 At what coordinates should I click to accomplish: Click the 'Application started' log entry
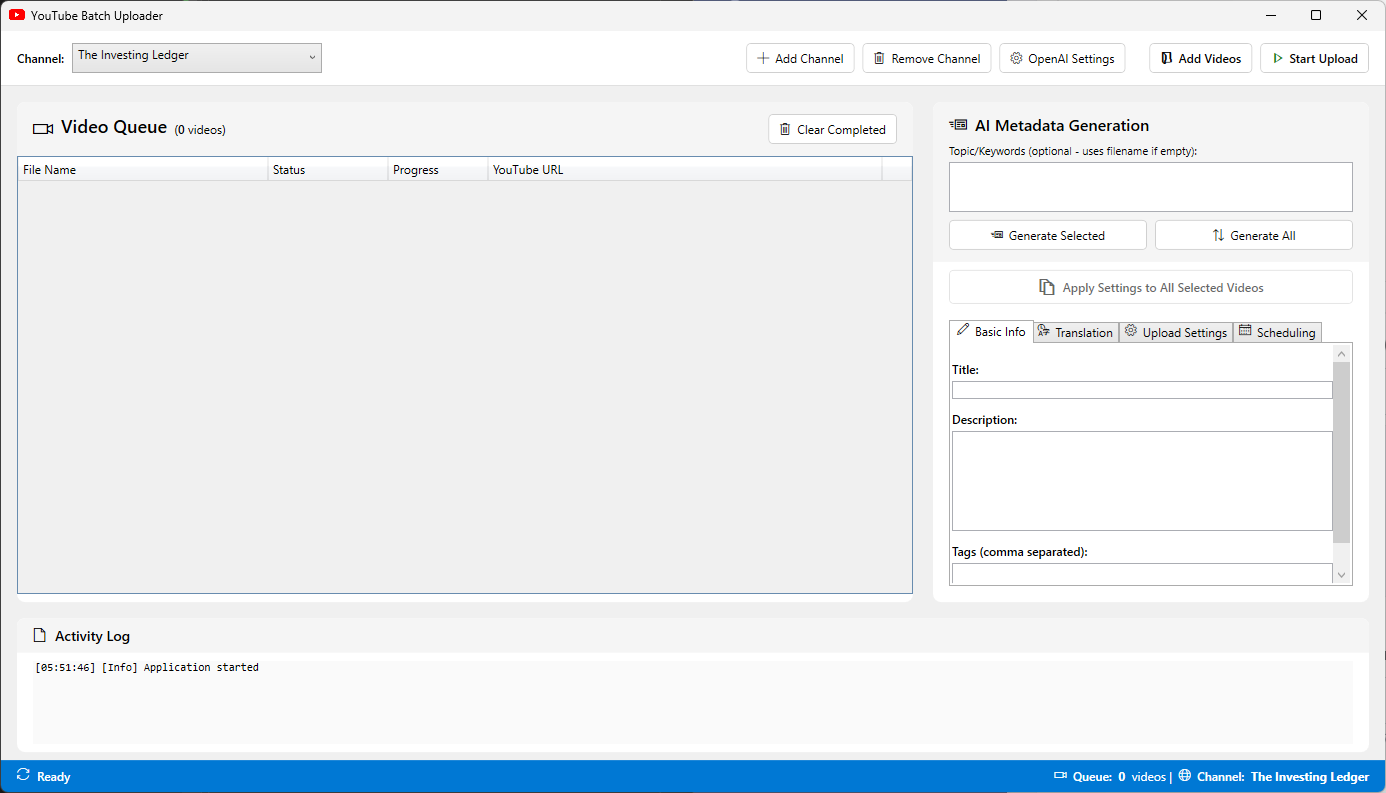(x=146, y=667)
